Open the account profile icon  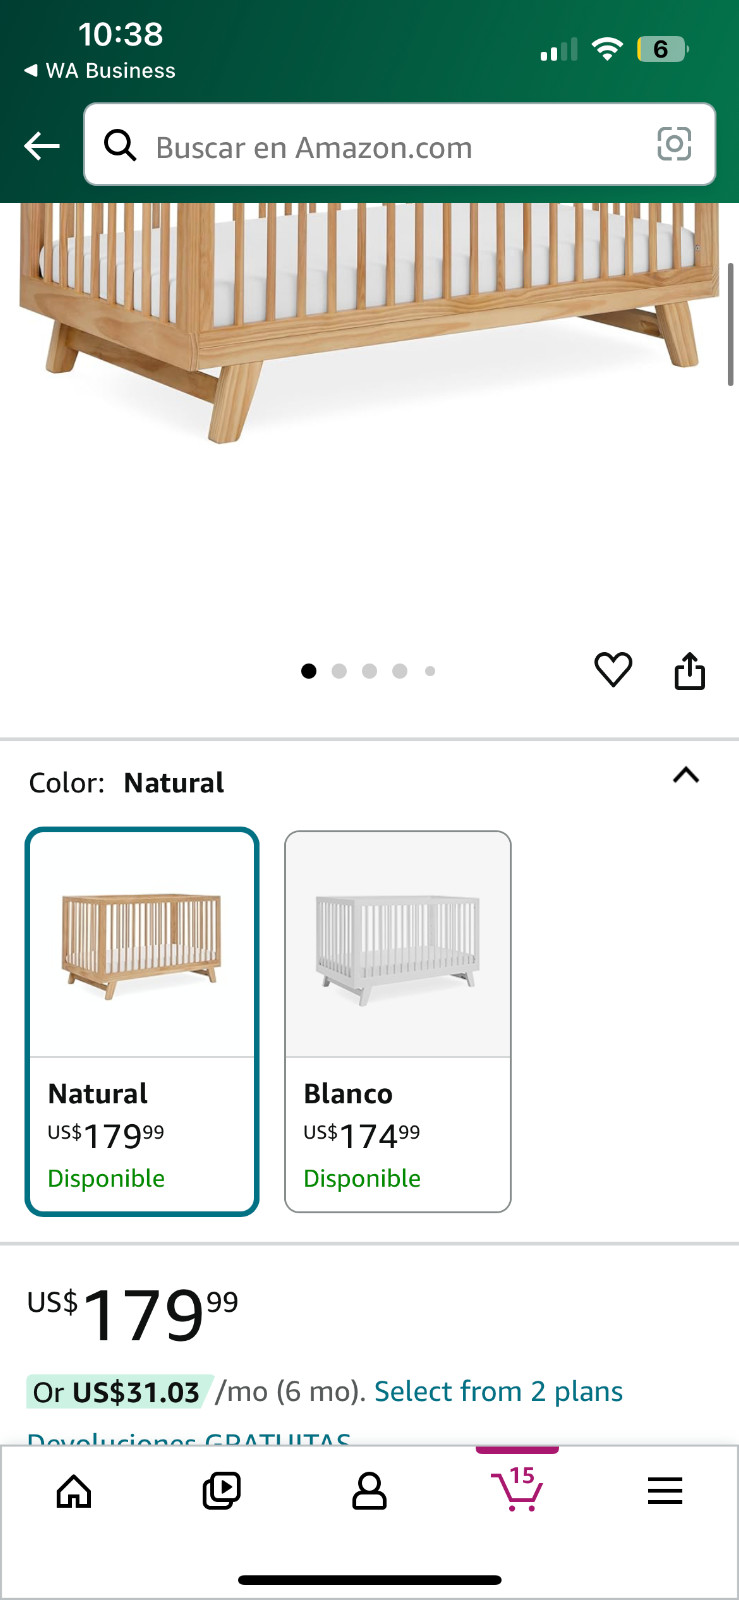tap(369, 1492)
